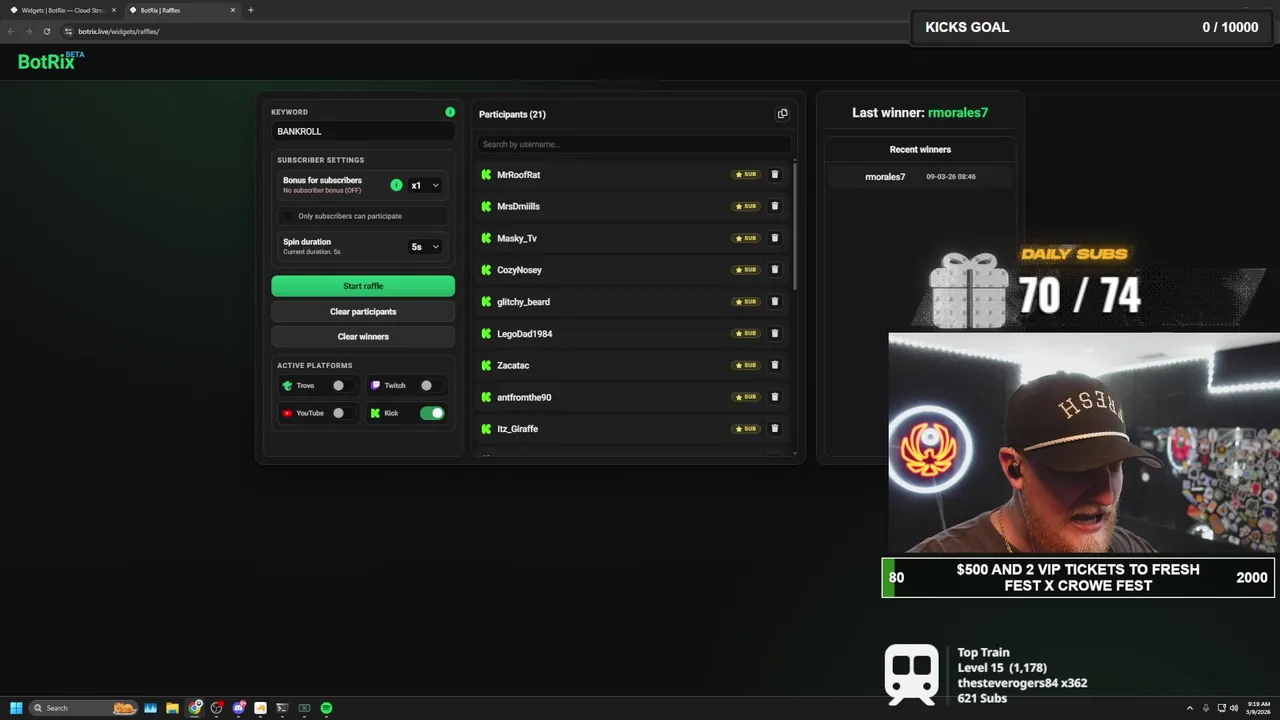Click Clear winners button
Image resolution: width=1280 pixels, height=720 pixels.
[x=363, y=336]
